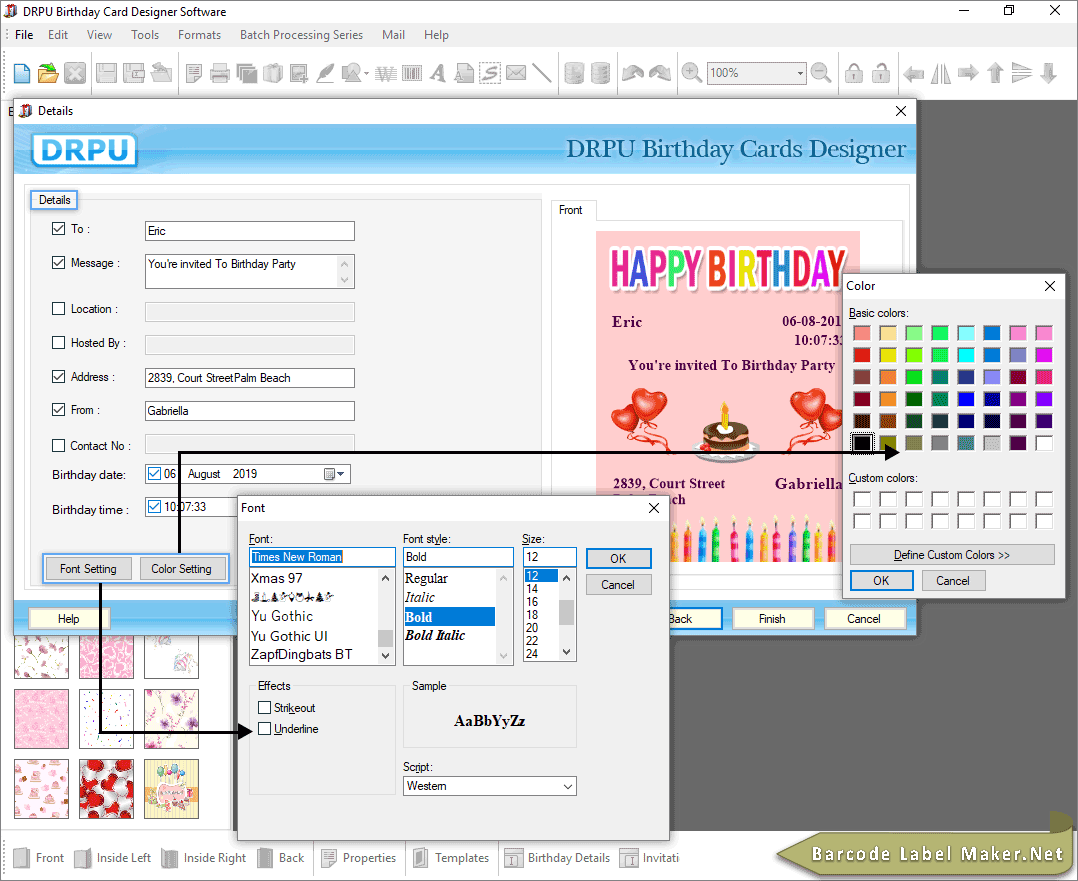The width and height of the screenshot is (1078, 881).
Task: Create a new file via toolbar icon
Action: [22, 73]
